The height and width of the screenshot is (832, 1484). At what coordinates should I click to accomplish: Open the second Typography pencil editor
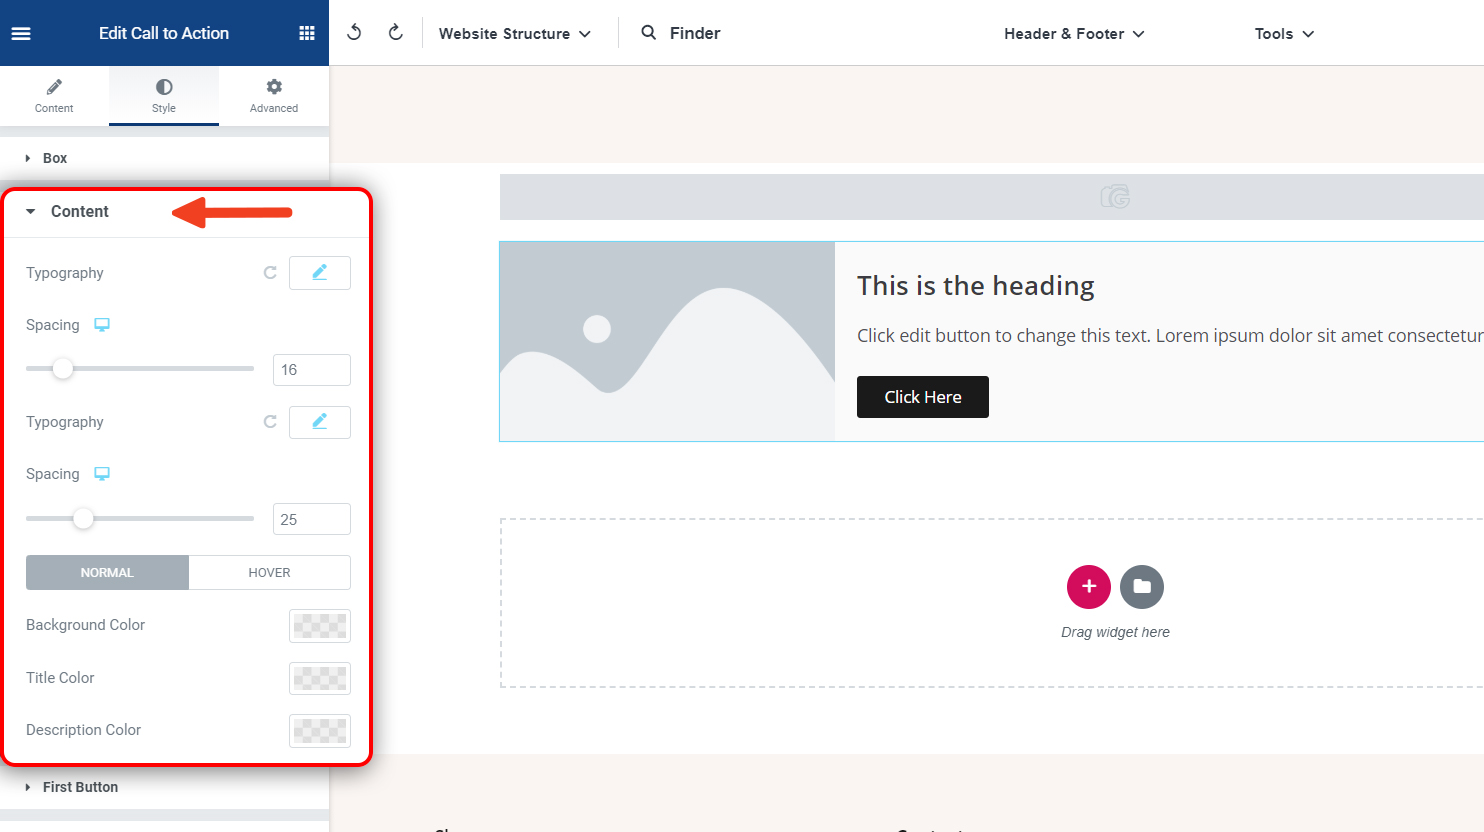point(320,422)
